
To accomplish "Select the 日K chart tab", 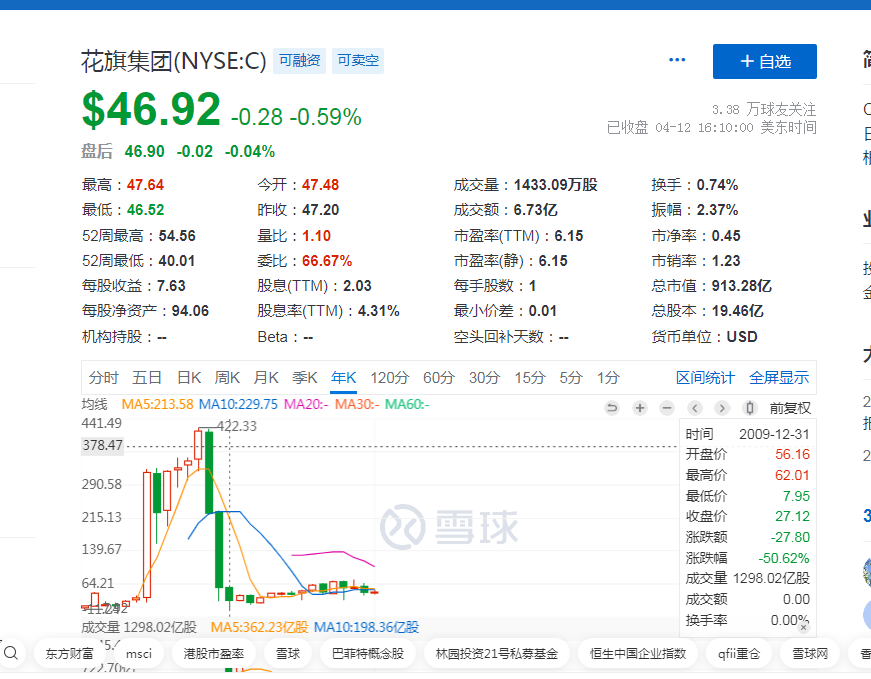I will click(189, 378).
